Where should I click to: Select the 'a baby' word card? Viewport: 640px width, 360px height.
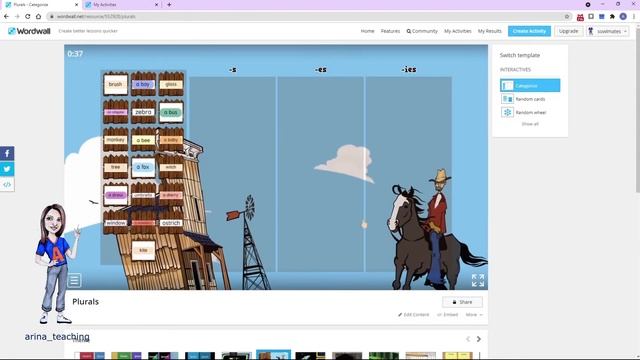(x=171, y=140)
